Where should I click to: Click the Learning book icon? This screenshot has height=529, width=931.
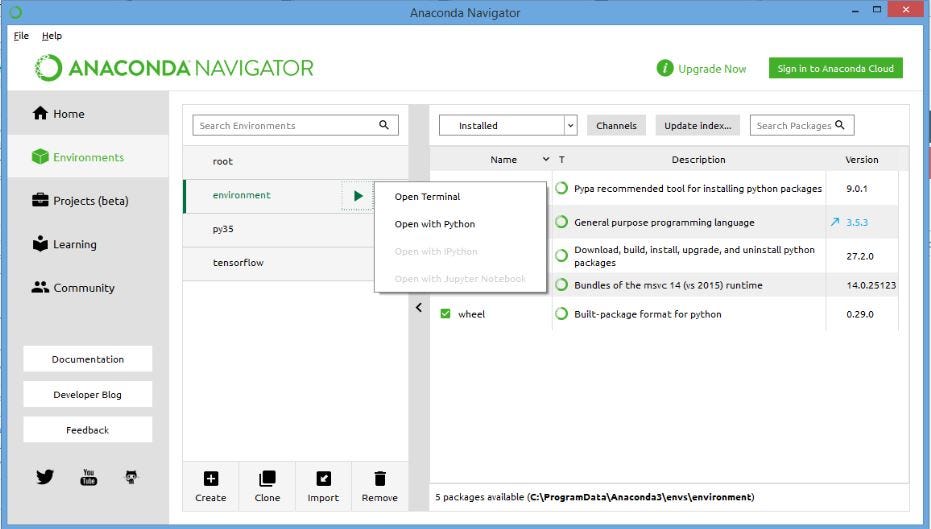pos(40,243)
